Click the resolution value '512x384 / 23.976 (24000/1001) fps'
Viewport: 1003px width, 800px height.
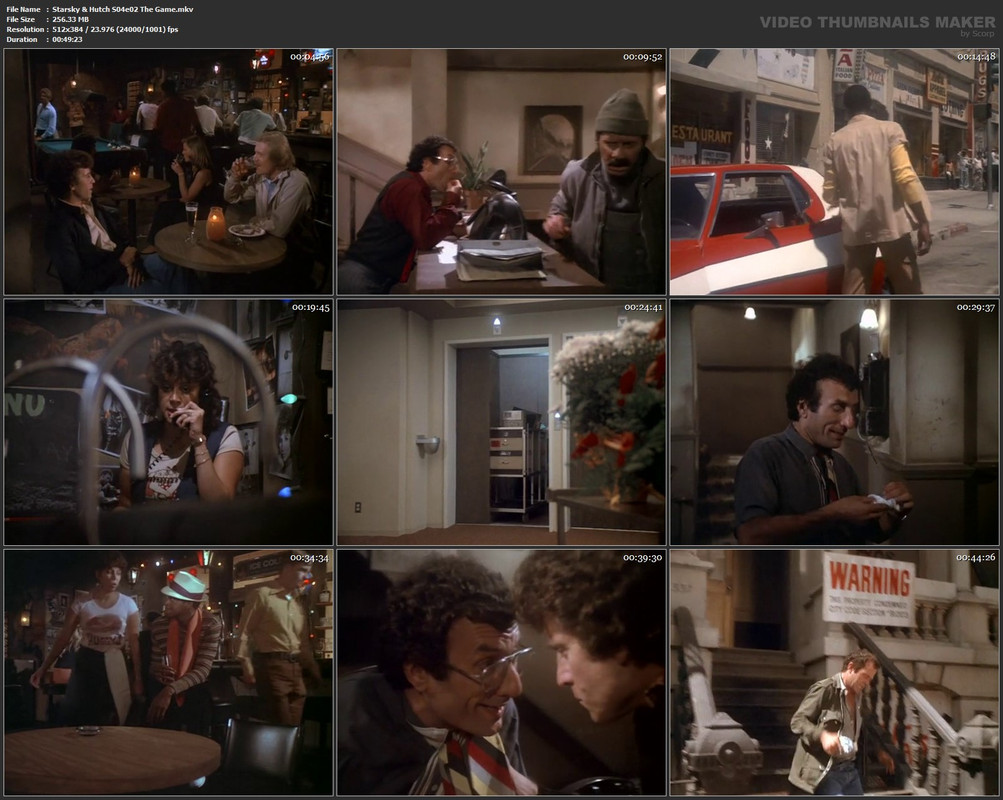point(115,29)
